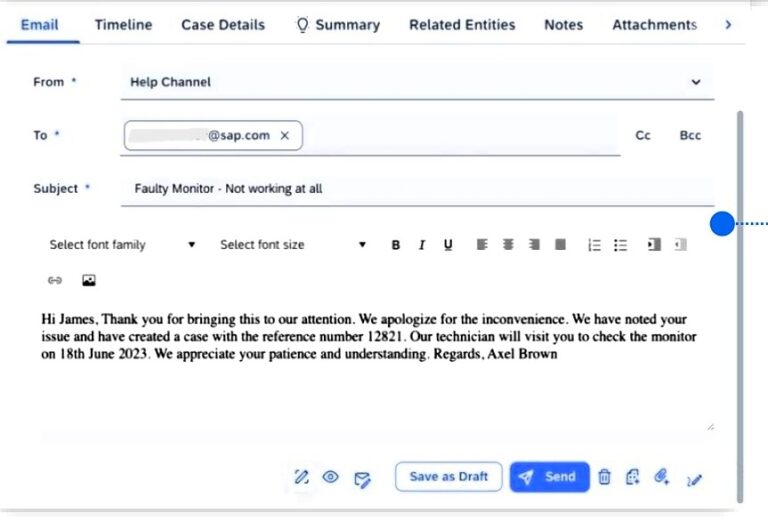
Task: Click the eye preview icon
Action: [x=331, y=477]
